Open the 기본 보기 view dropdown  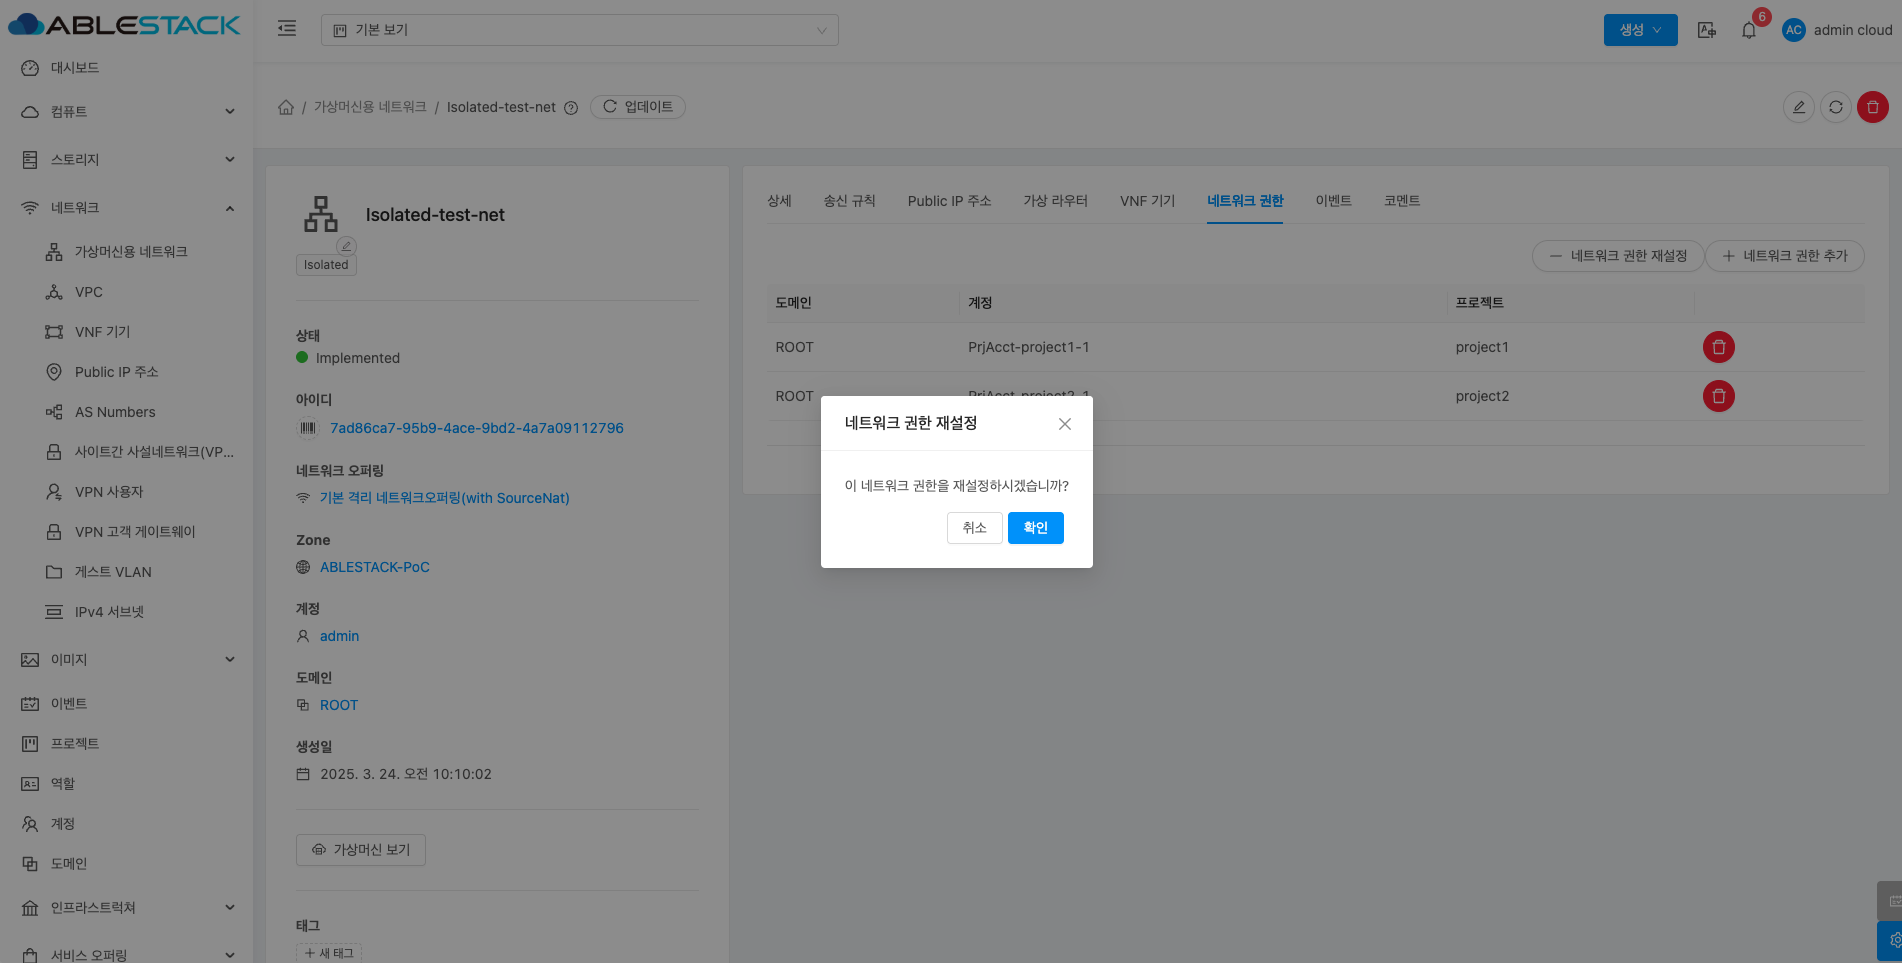579,30
